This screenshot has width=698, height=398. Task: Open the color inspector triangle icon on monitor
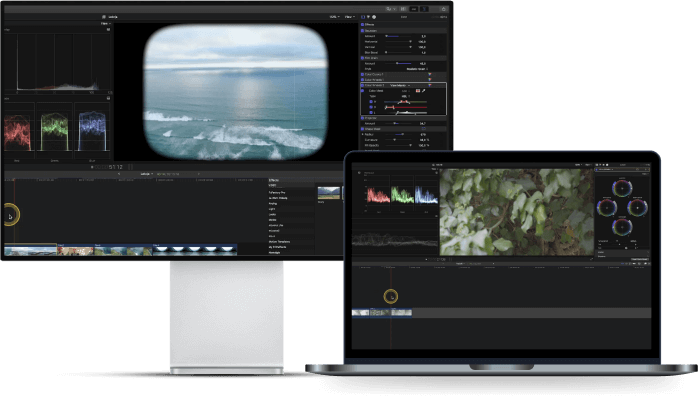click(x=368, y=17)
